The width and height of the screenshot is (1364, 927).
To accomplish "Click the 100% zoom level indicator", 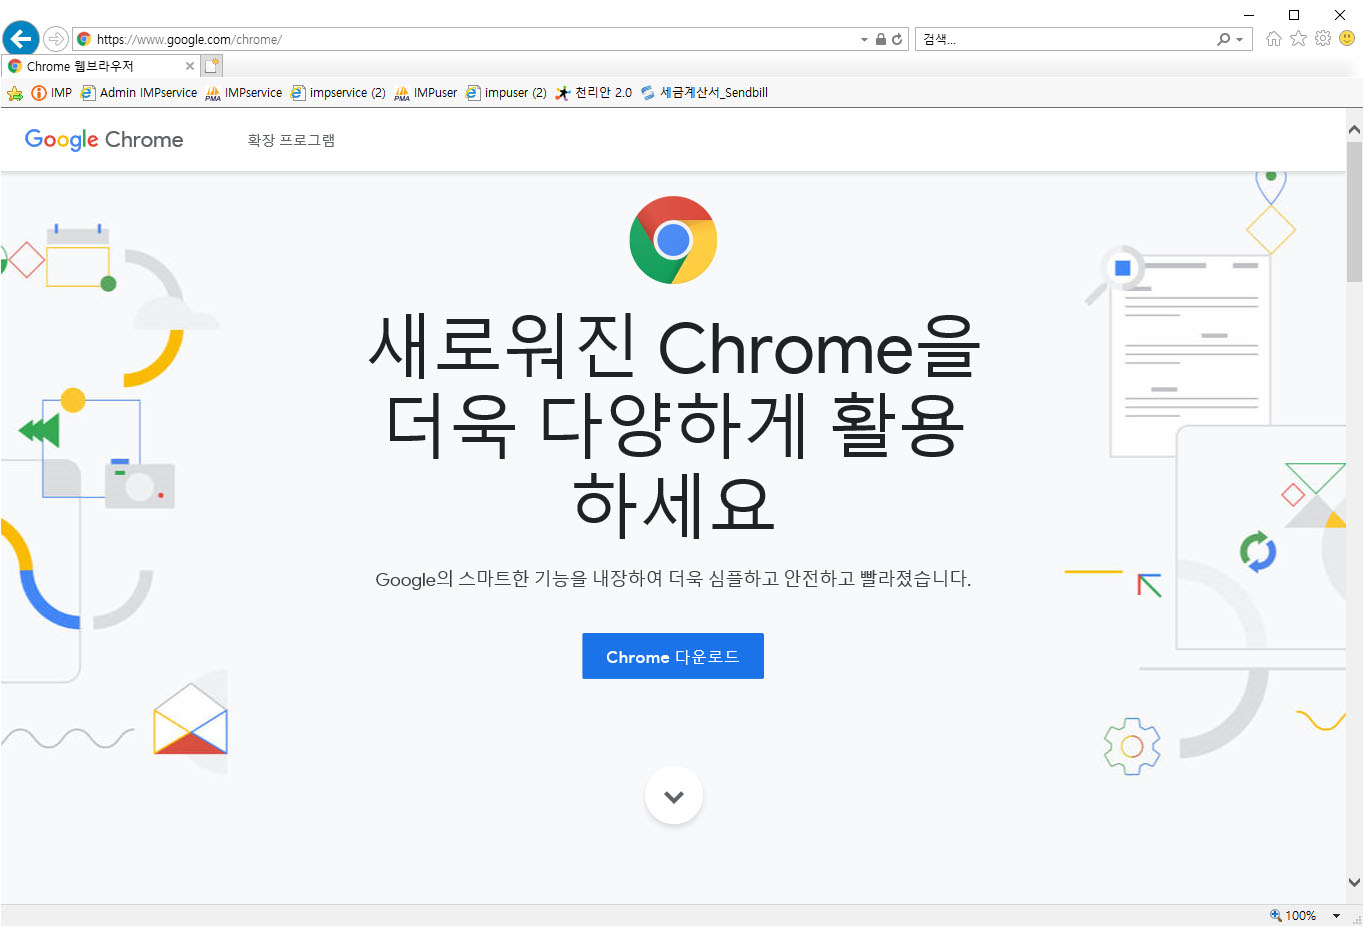I will tap(1293, 915).
